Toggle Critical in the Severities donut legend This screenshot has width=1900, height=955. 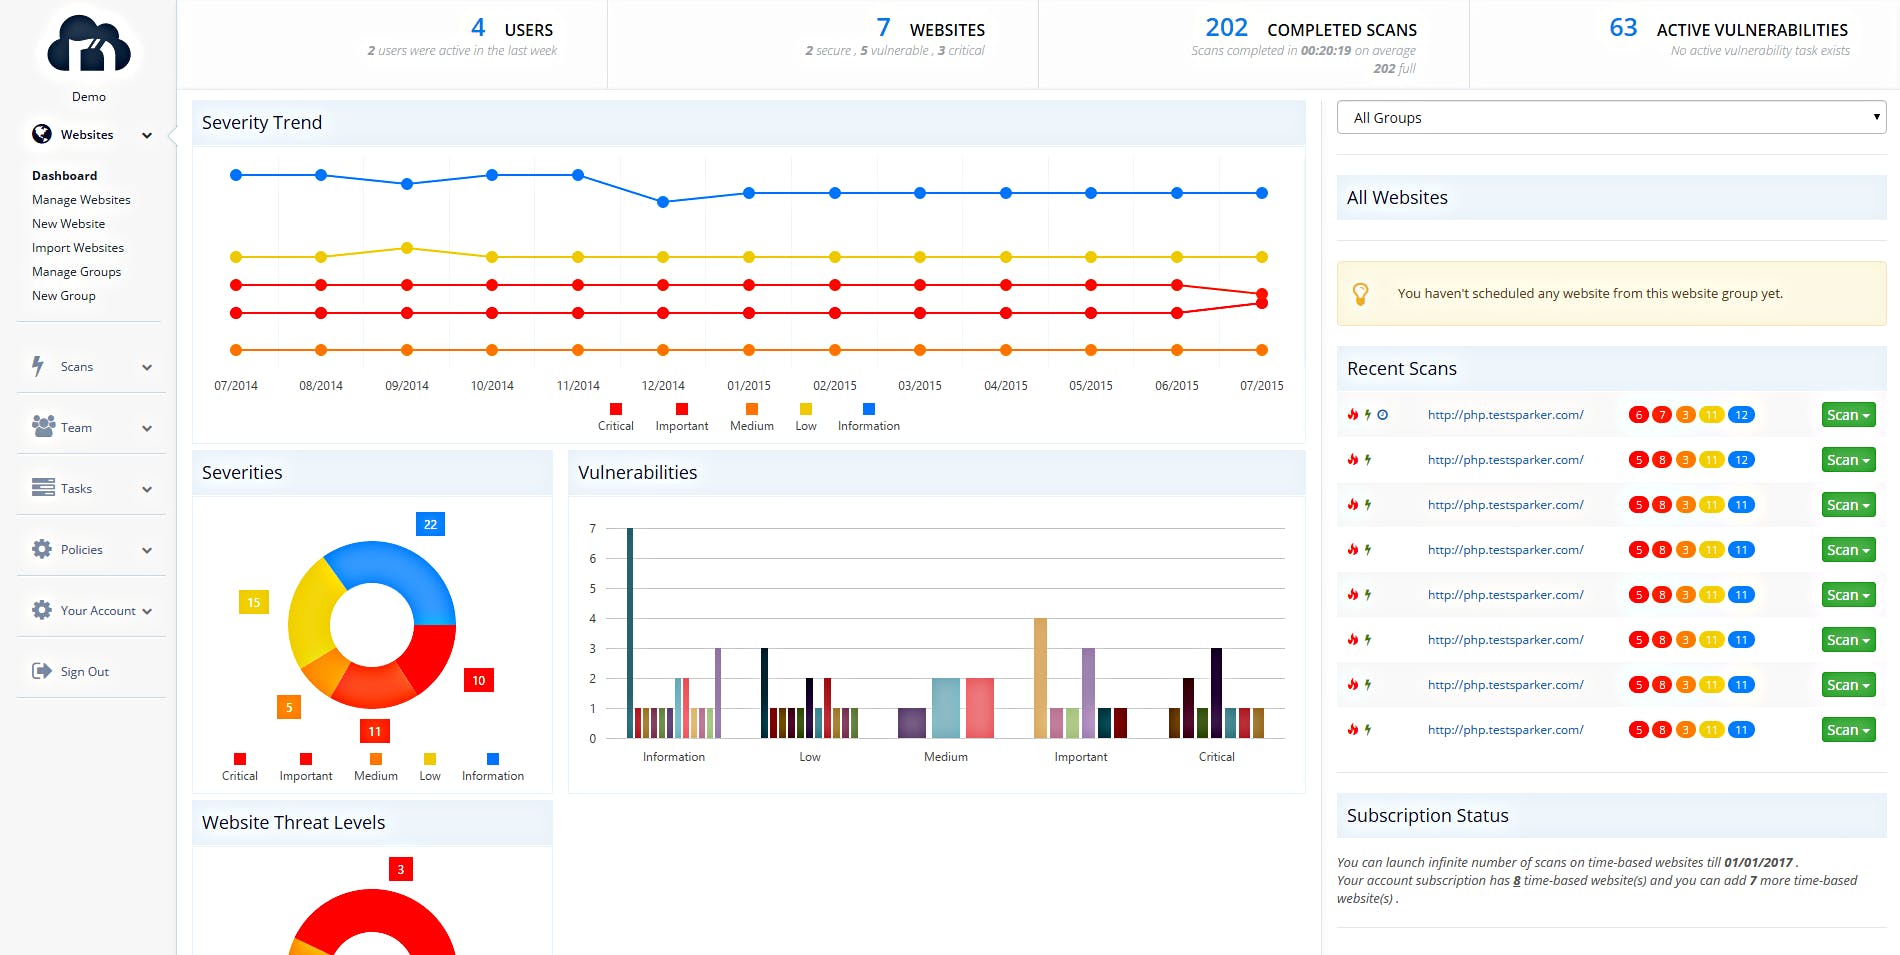tap(240, 767)
